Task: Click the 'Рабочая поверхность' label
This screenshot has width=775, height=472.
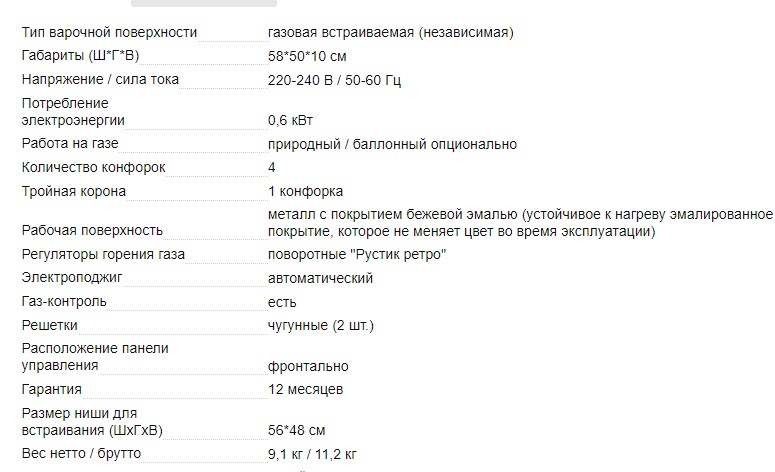Action: coord(91,231)
